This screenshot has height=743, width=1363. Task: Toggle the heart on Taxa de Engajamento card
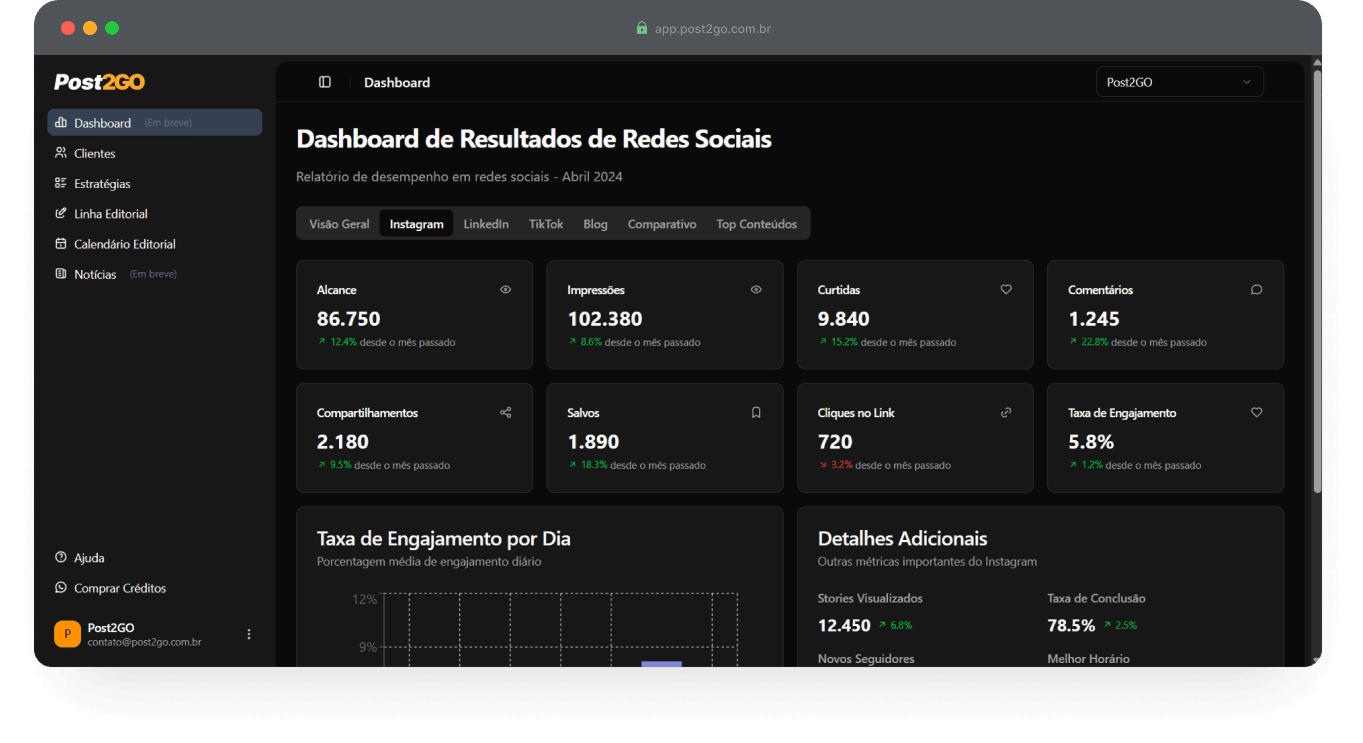click(x=1256, y=412)
